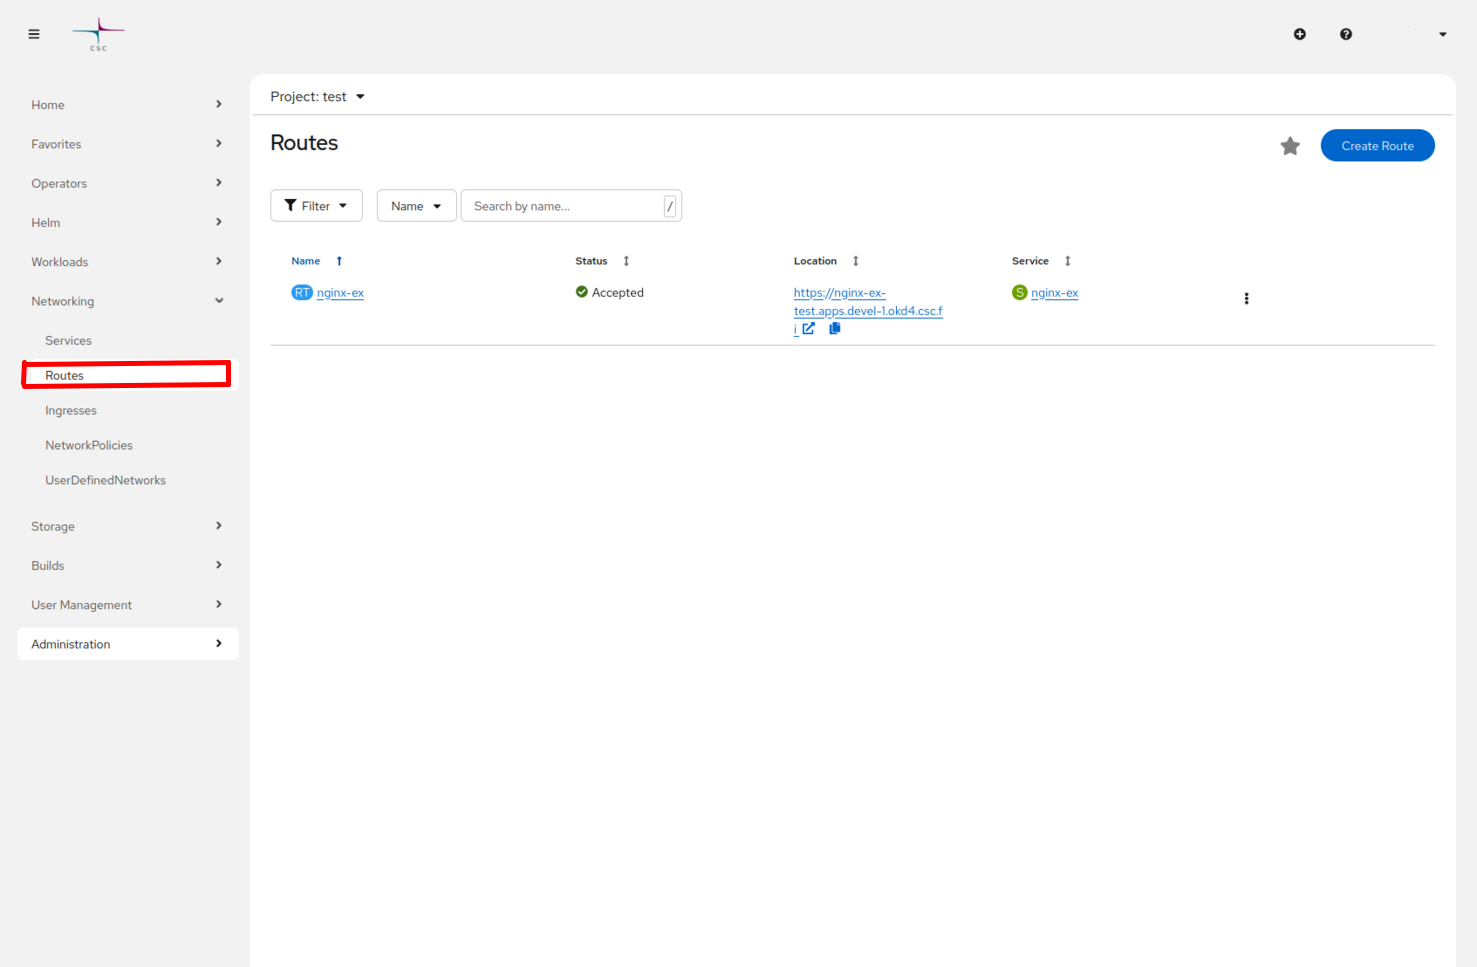Expand the Name search type dropdown

416,205
